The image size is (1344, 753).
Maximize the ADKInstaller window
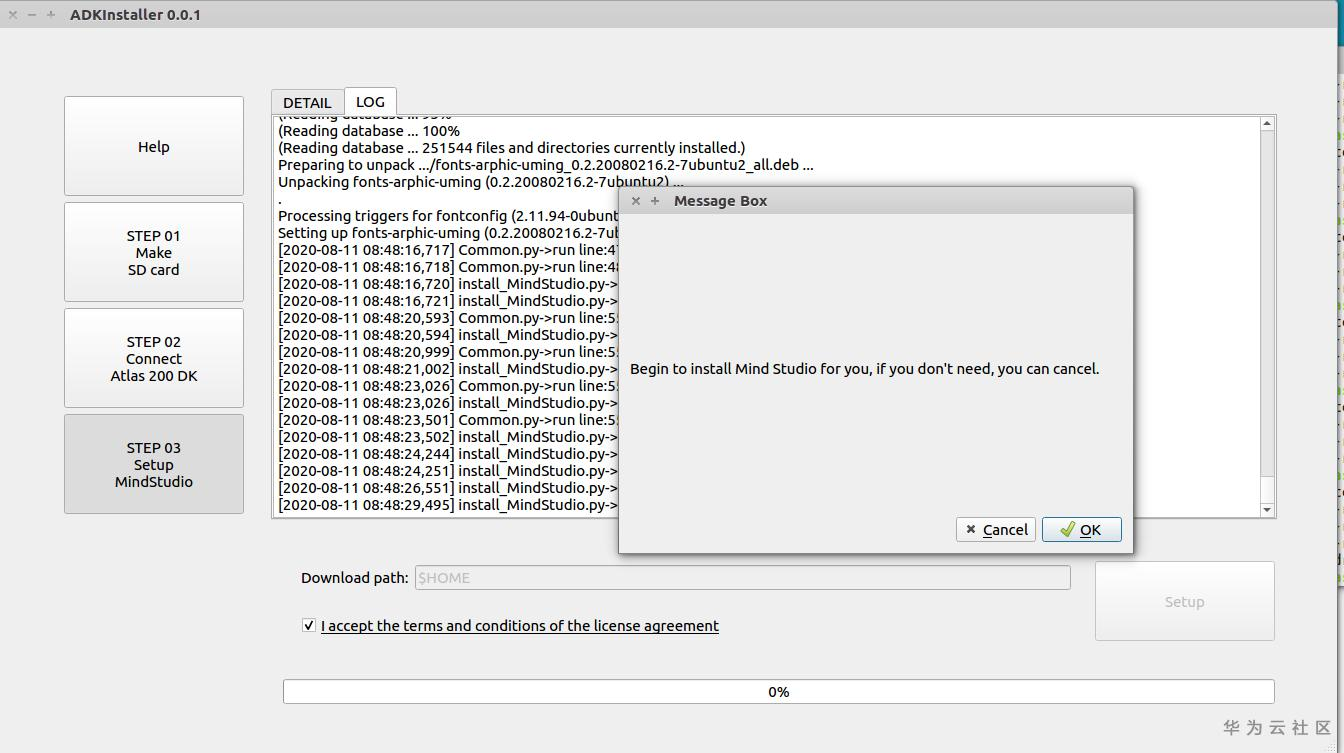tap(51, 15)
